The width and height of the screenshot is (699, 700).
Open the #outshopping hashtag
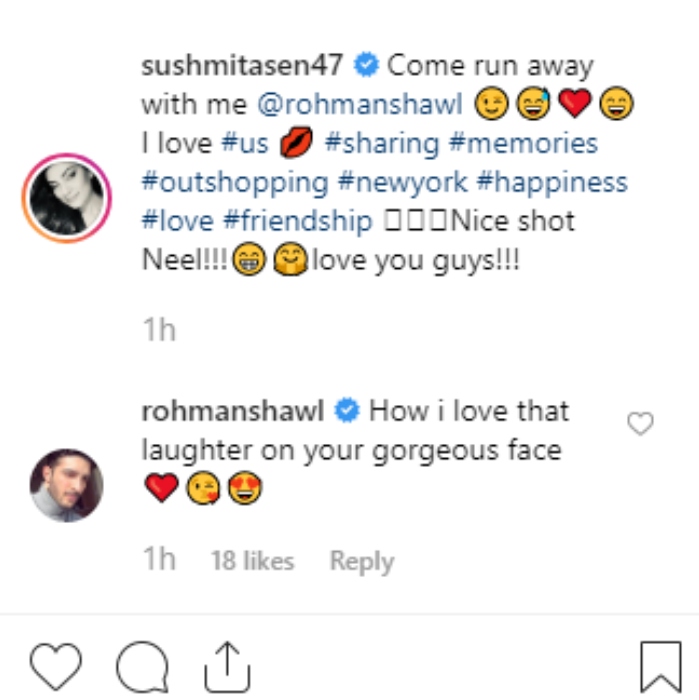(x=235, y=182)
